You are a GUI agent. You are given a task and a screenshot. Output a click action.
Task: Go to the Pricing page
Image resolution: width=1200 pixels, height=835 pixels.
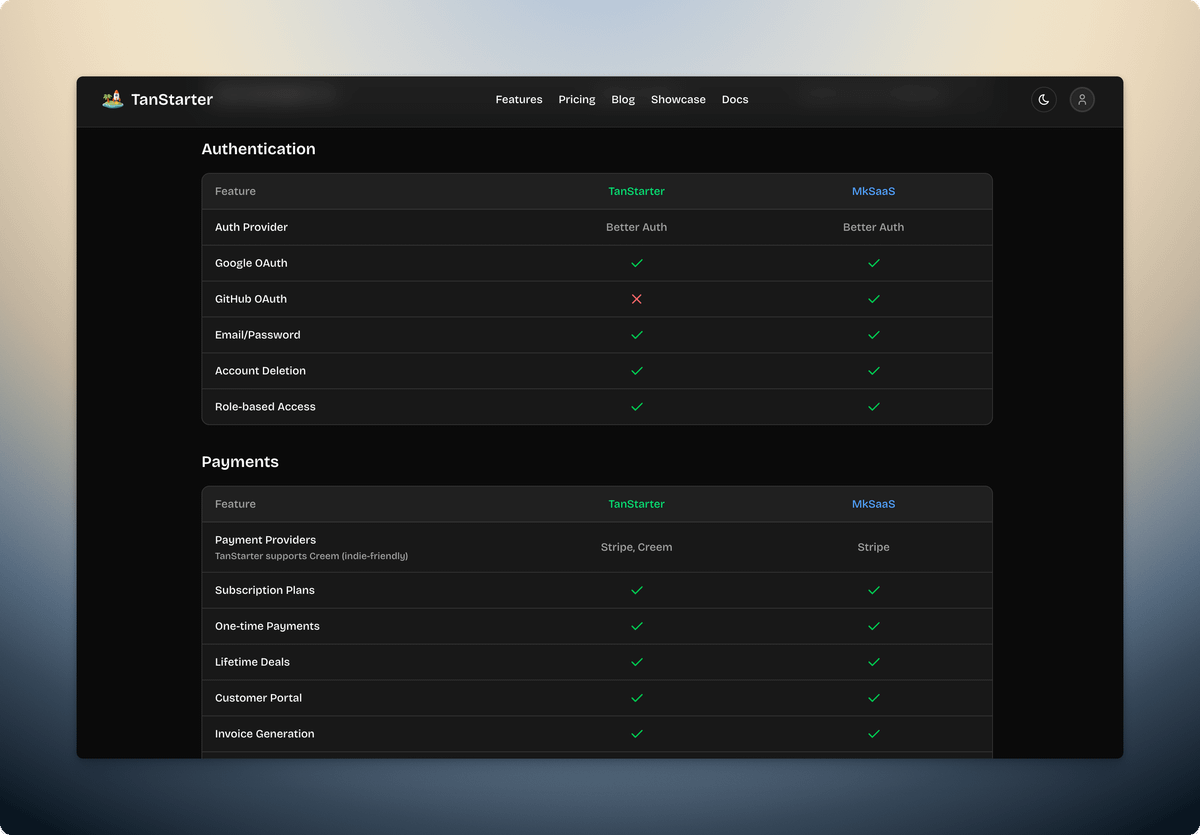577,100
